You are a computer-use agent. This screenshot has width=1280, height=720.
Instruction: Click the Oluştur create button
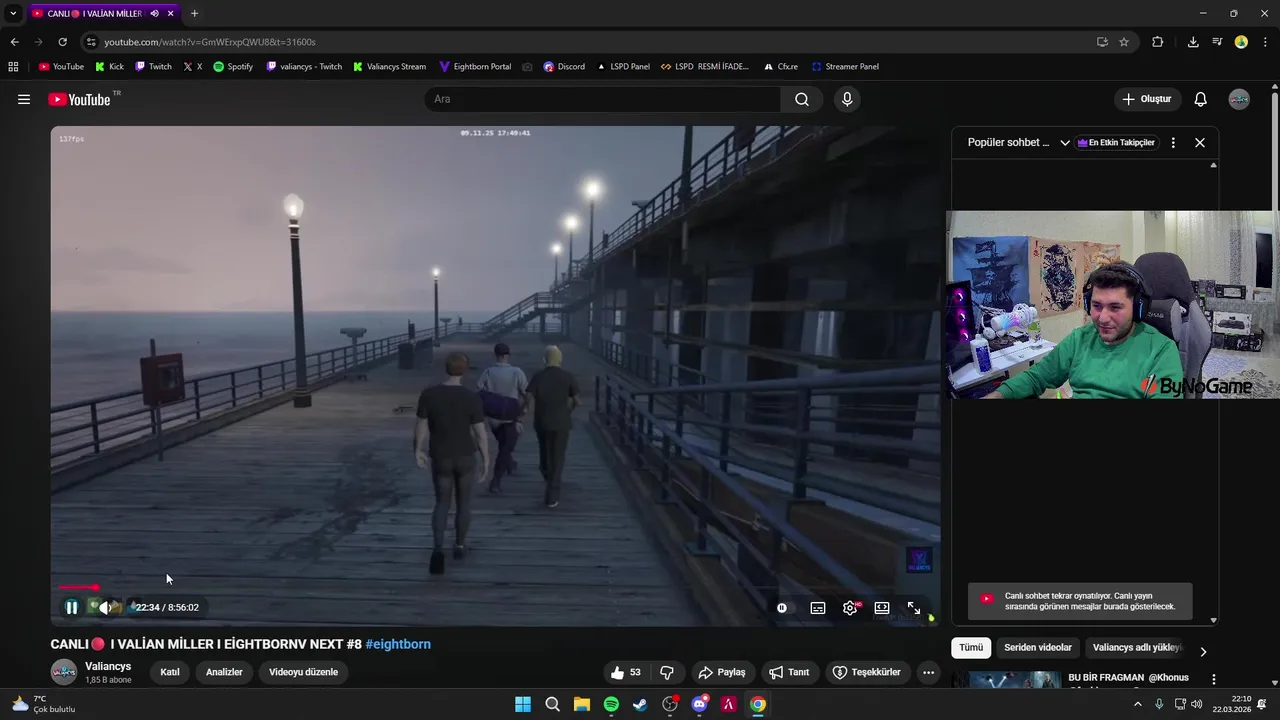coord(1148,99)
